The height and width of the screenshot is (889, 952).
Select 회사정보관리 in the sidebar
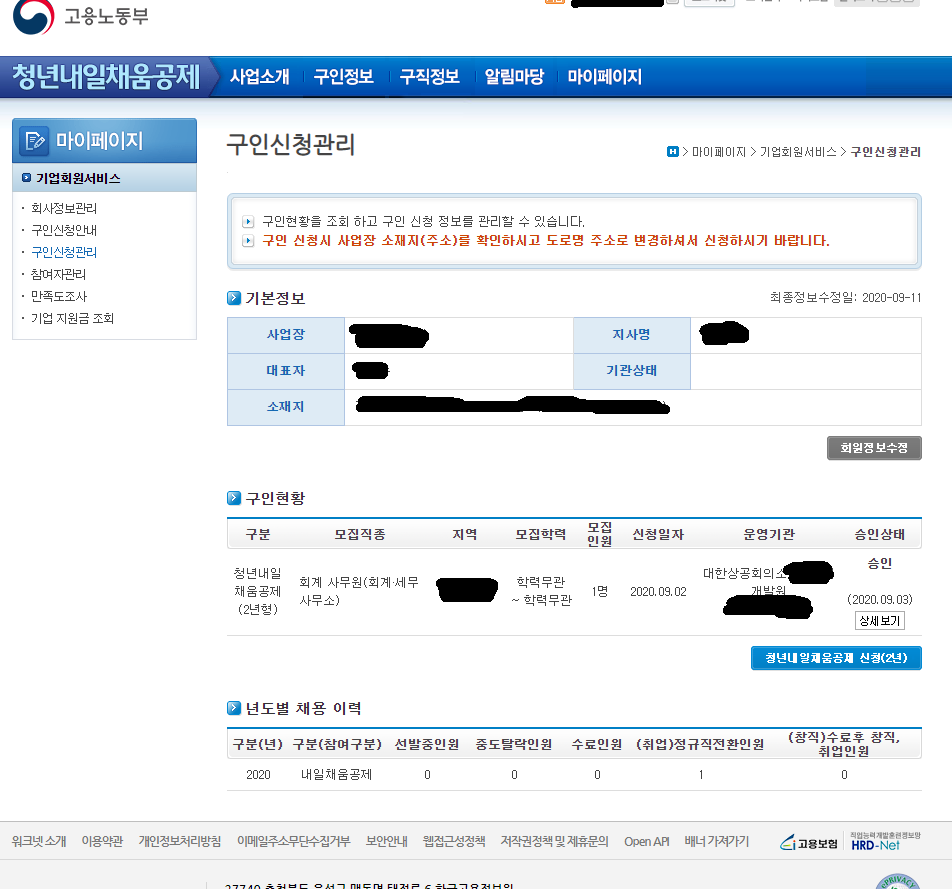pyautogui.click(x=64, y=208)
